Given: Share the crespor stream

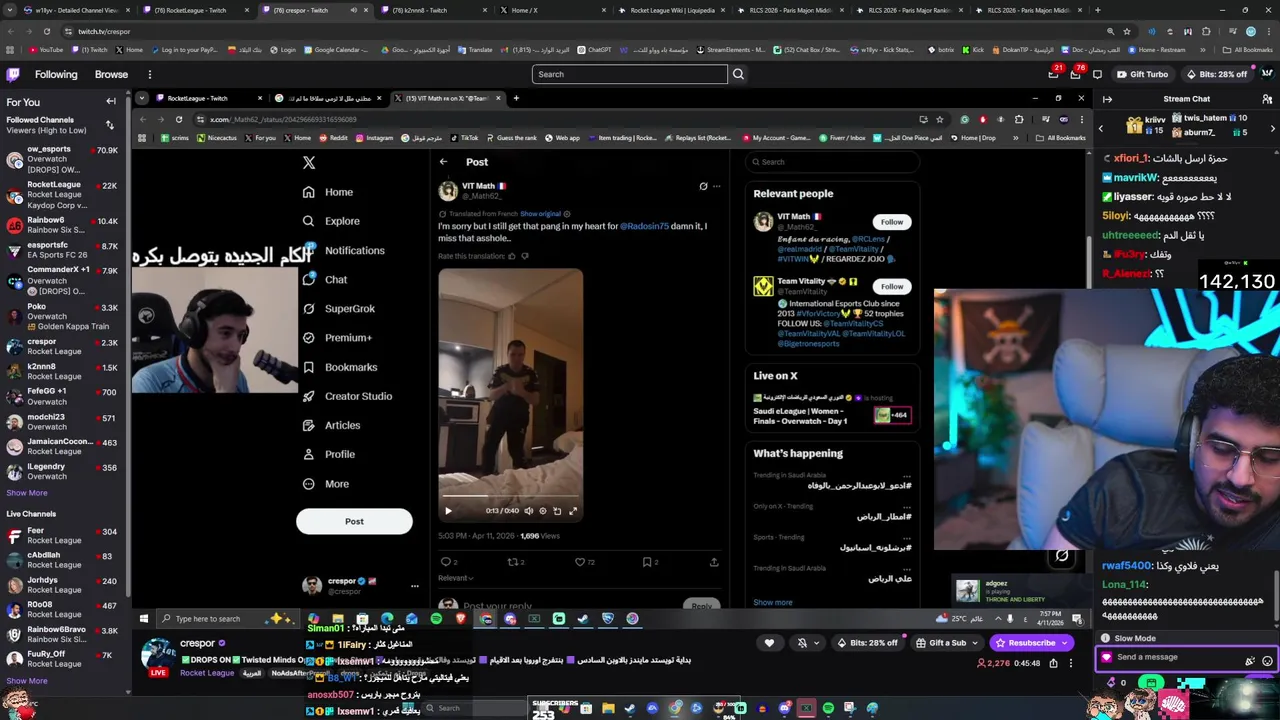Looking at the screenshot, I should [1053, 663].
